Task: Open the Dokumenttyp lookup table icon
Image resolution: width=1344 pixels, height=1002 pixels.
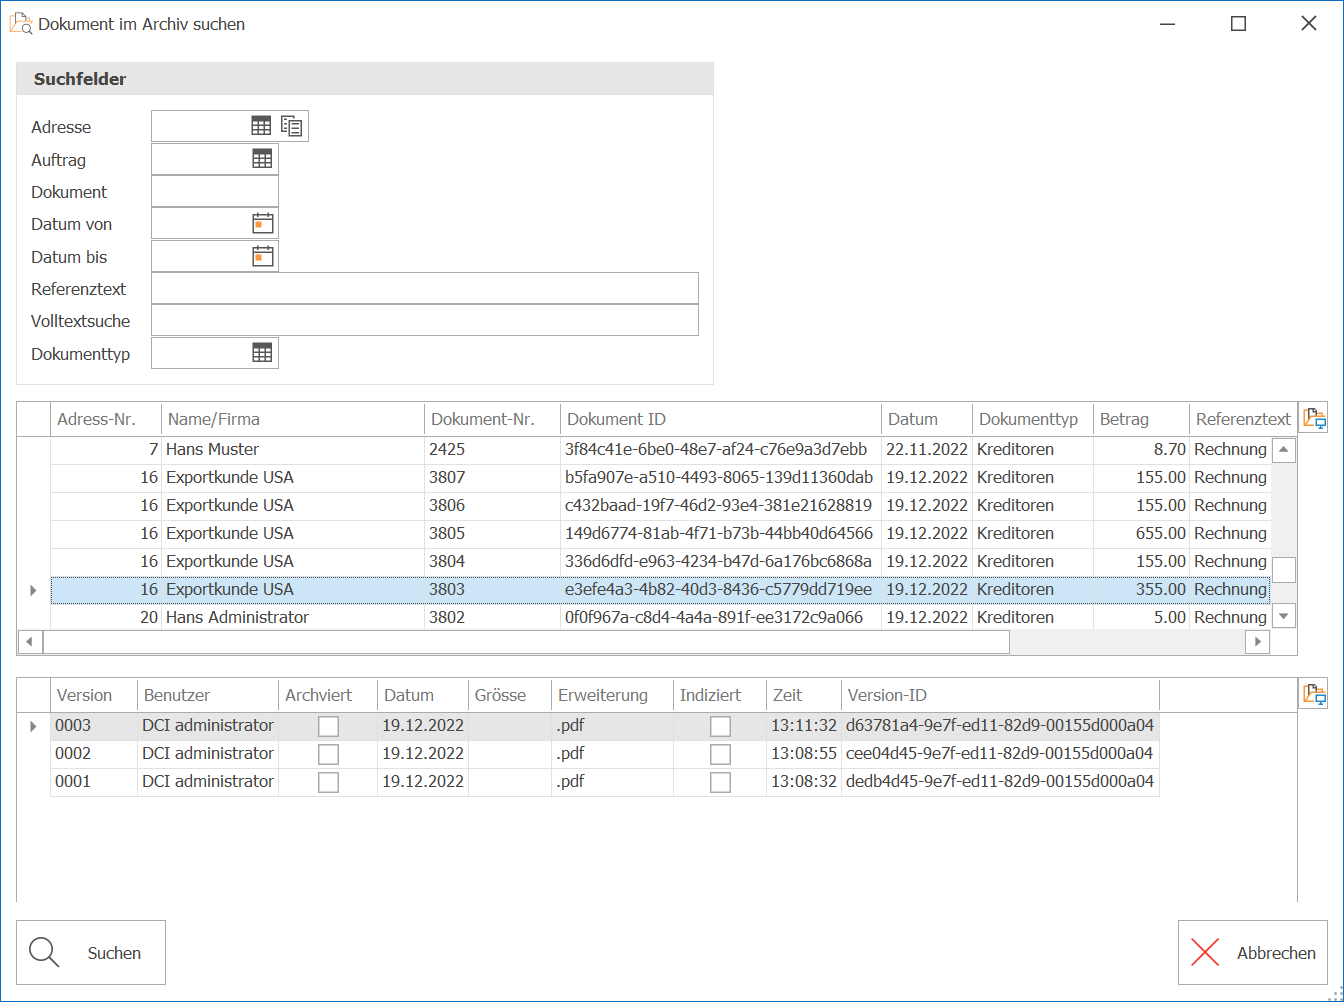Action: (262, 352)
